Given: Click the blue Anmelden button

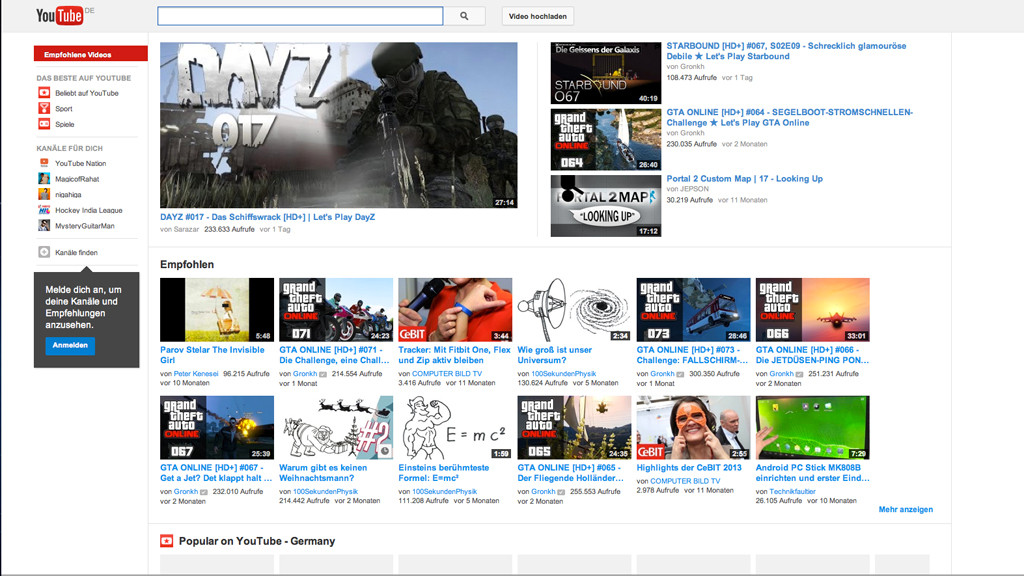Looking at the screenshot, I should [x=70, y=345].
